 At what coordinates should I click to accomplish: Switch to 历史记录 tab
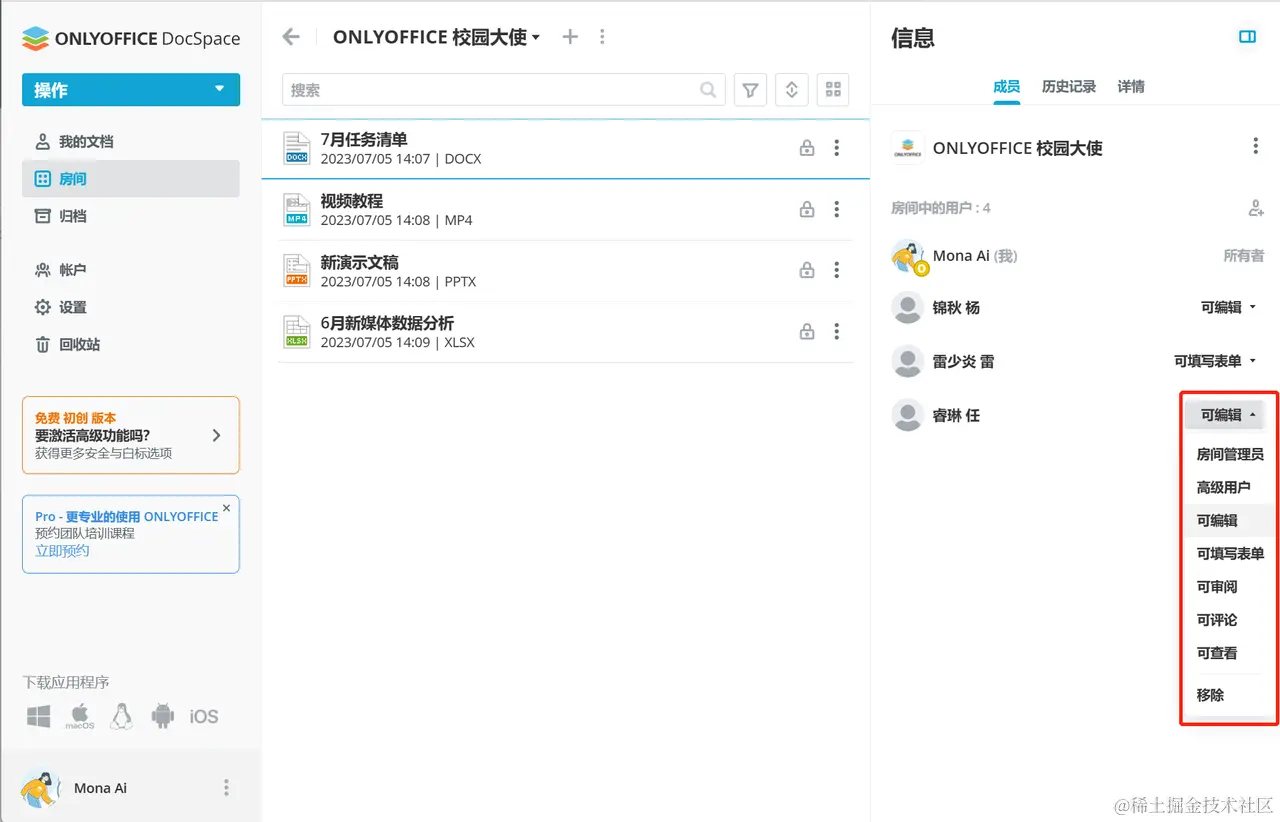click(x=1069, y=87)
